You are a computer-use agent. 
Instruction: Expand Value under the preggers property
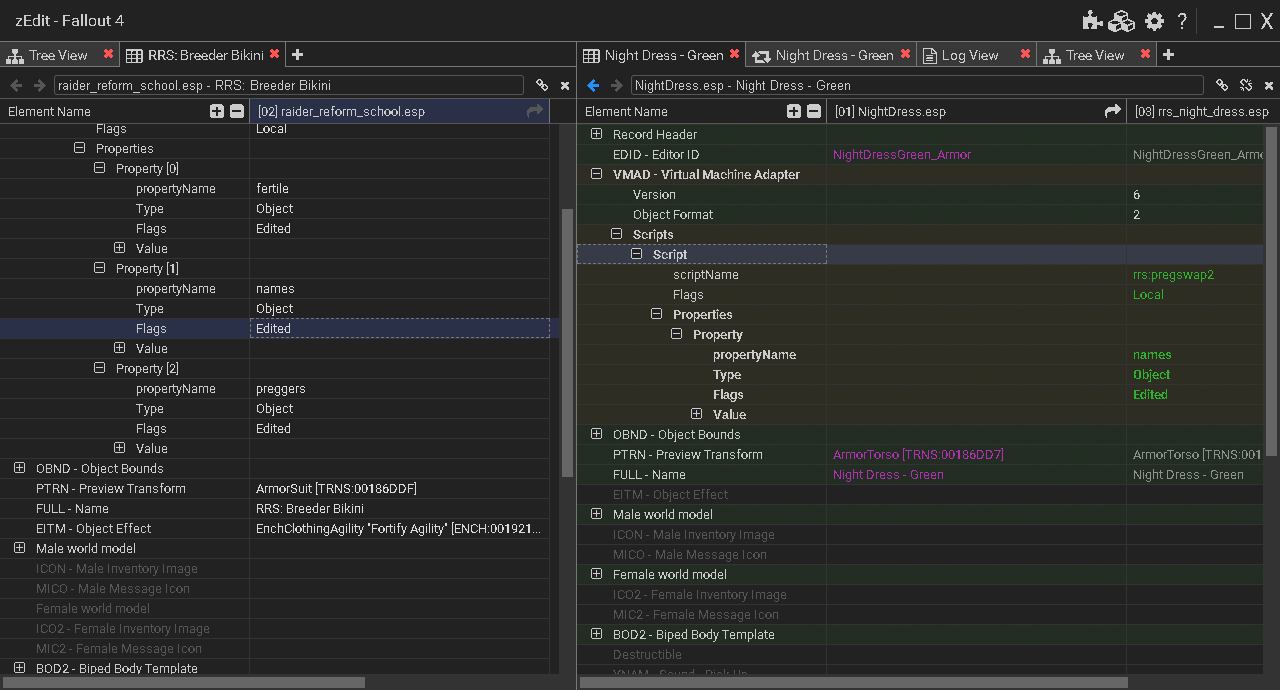119,448
